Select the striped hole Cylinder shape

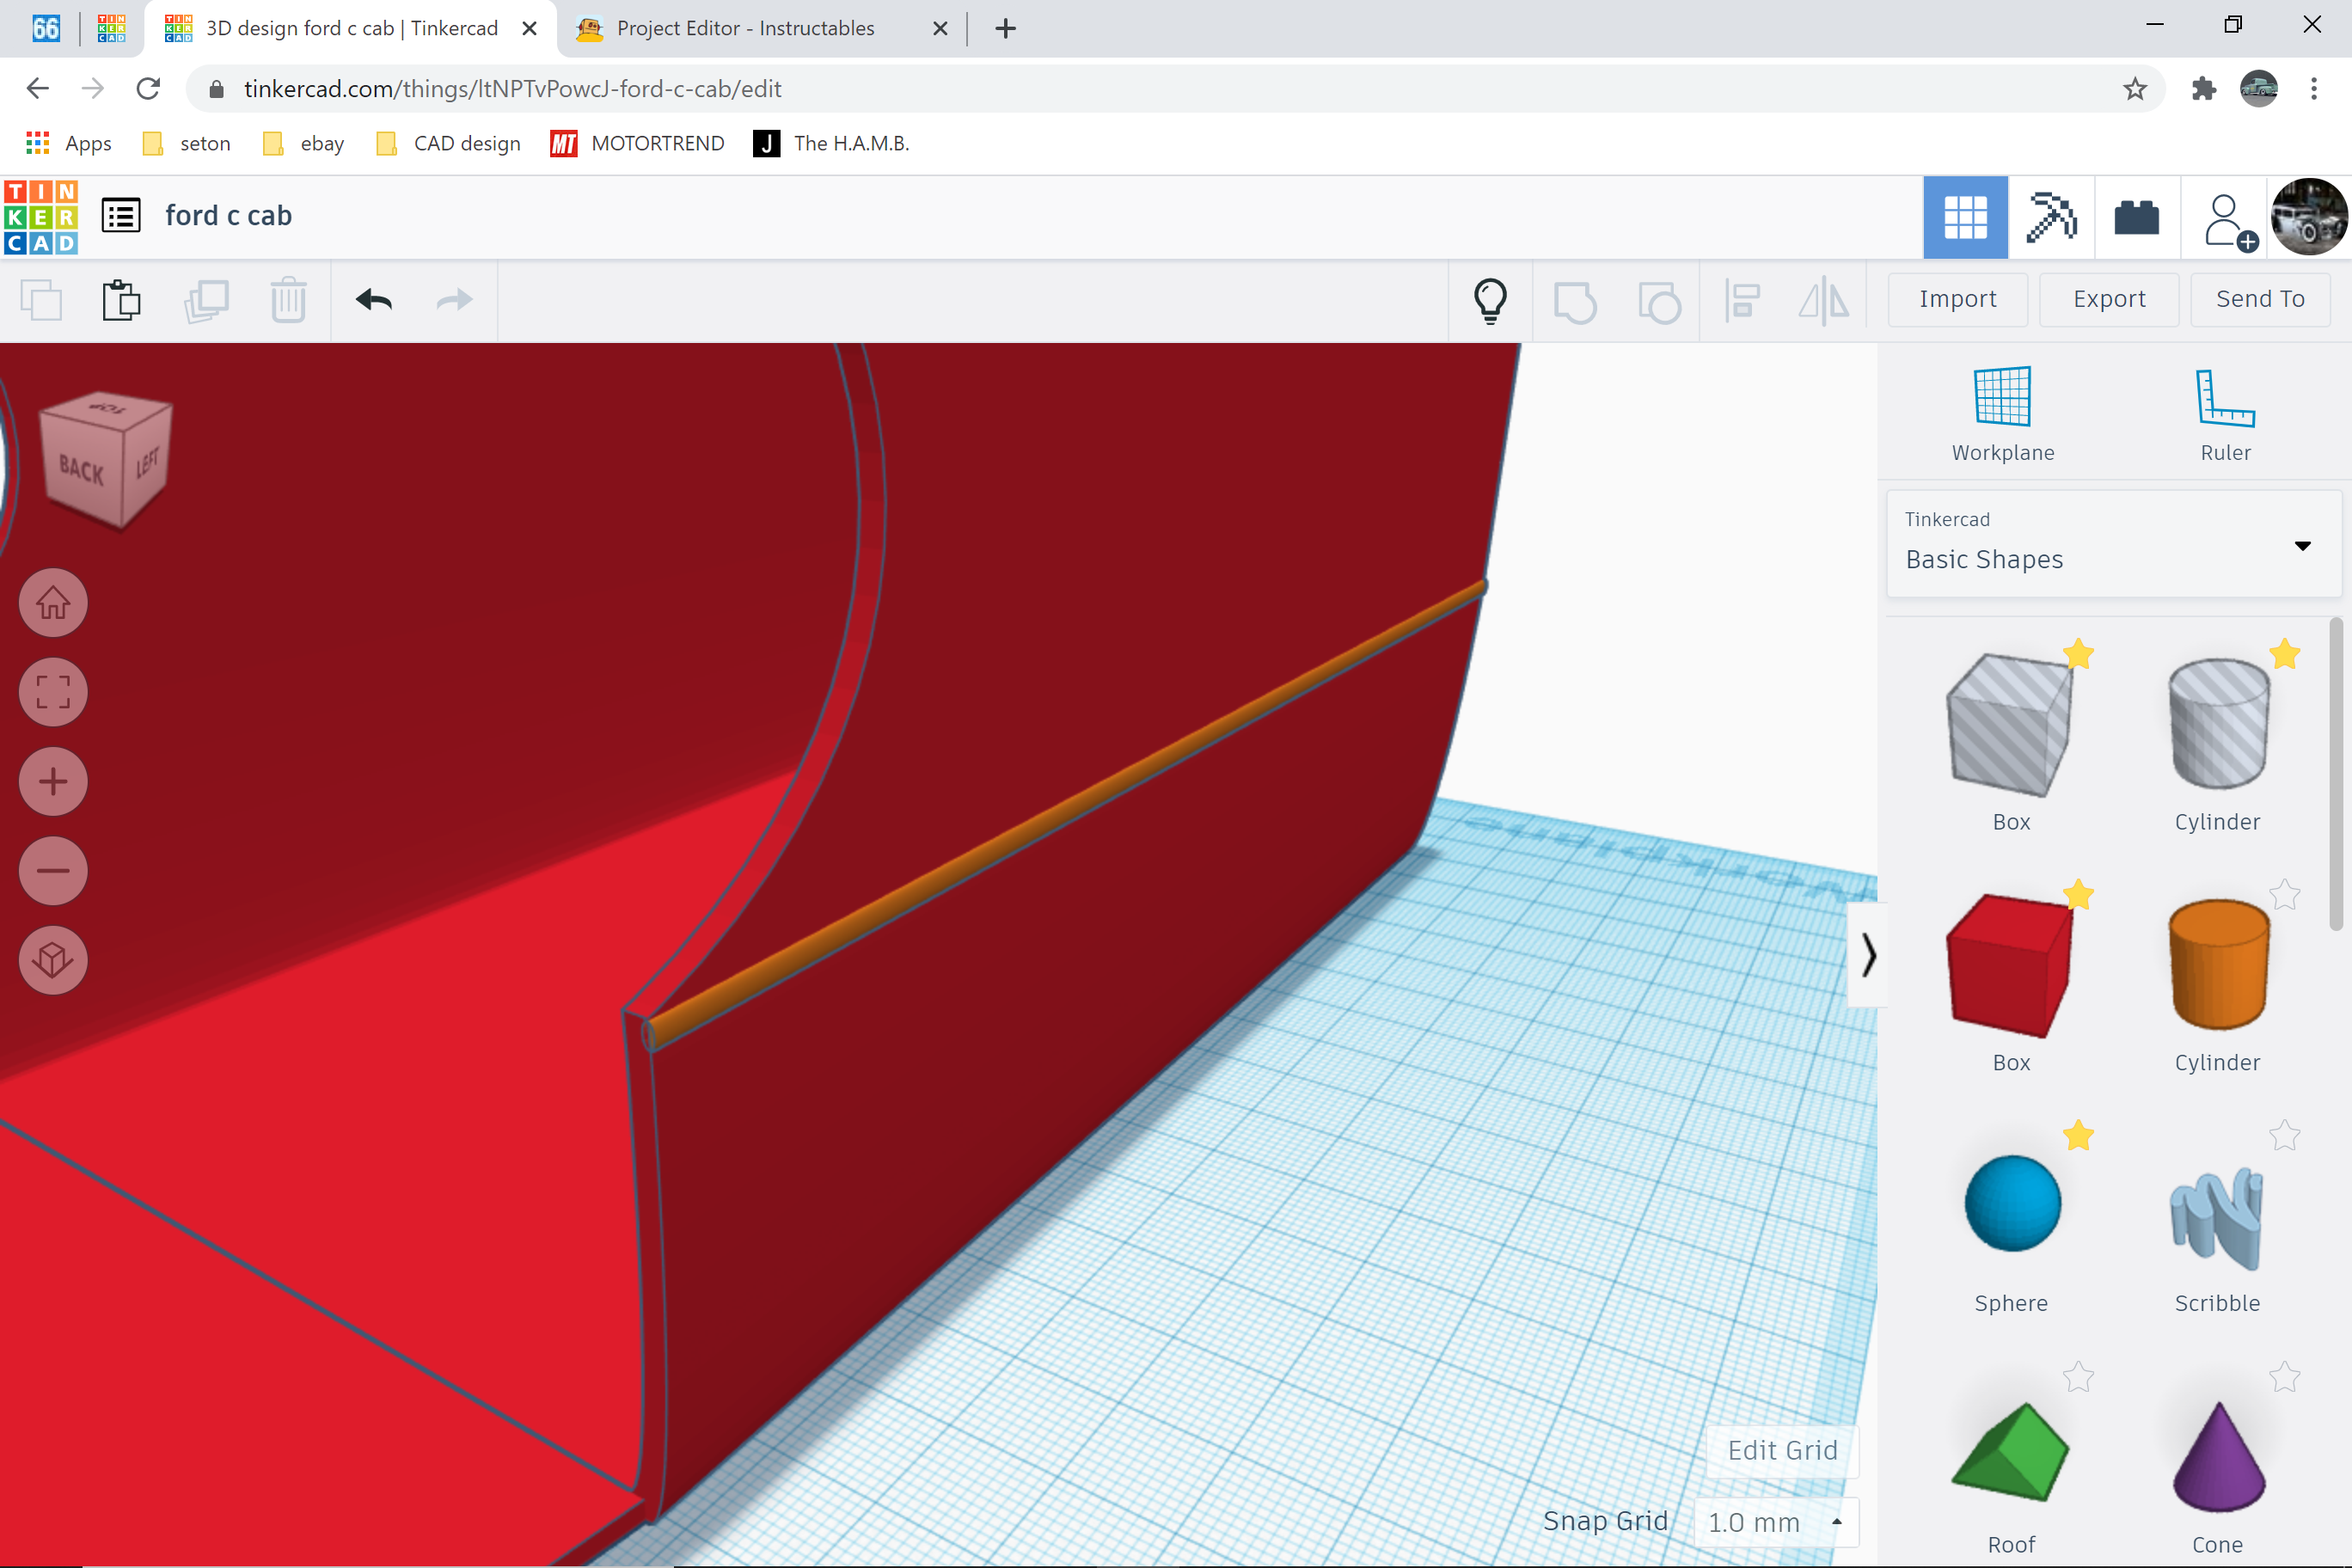pyautogui.click(x=2218, y=724)
